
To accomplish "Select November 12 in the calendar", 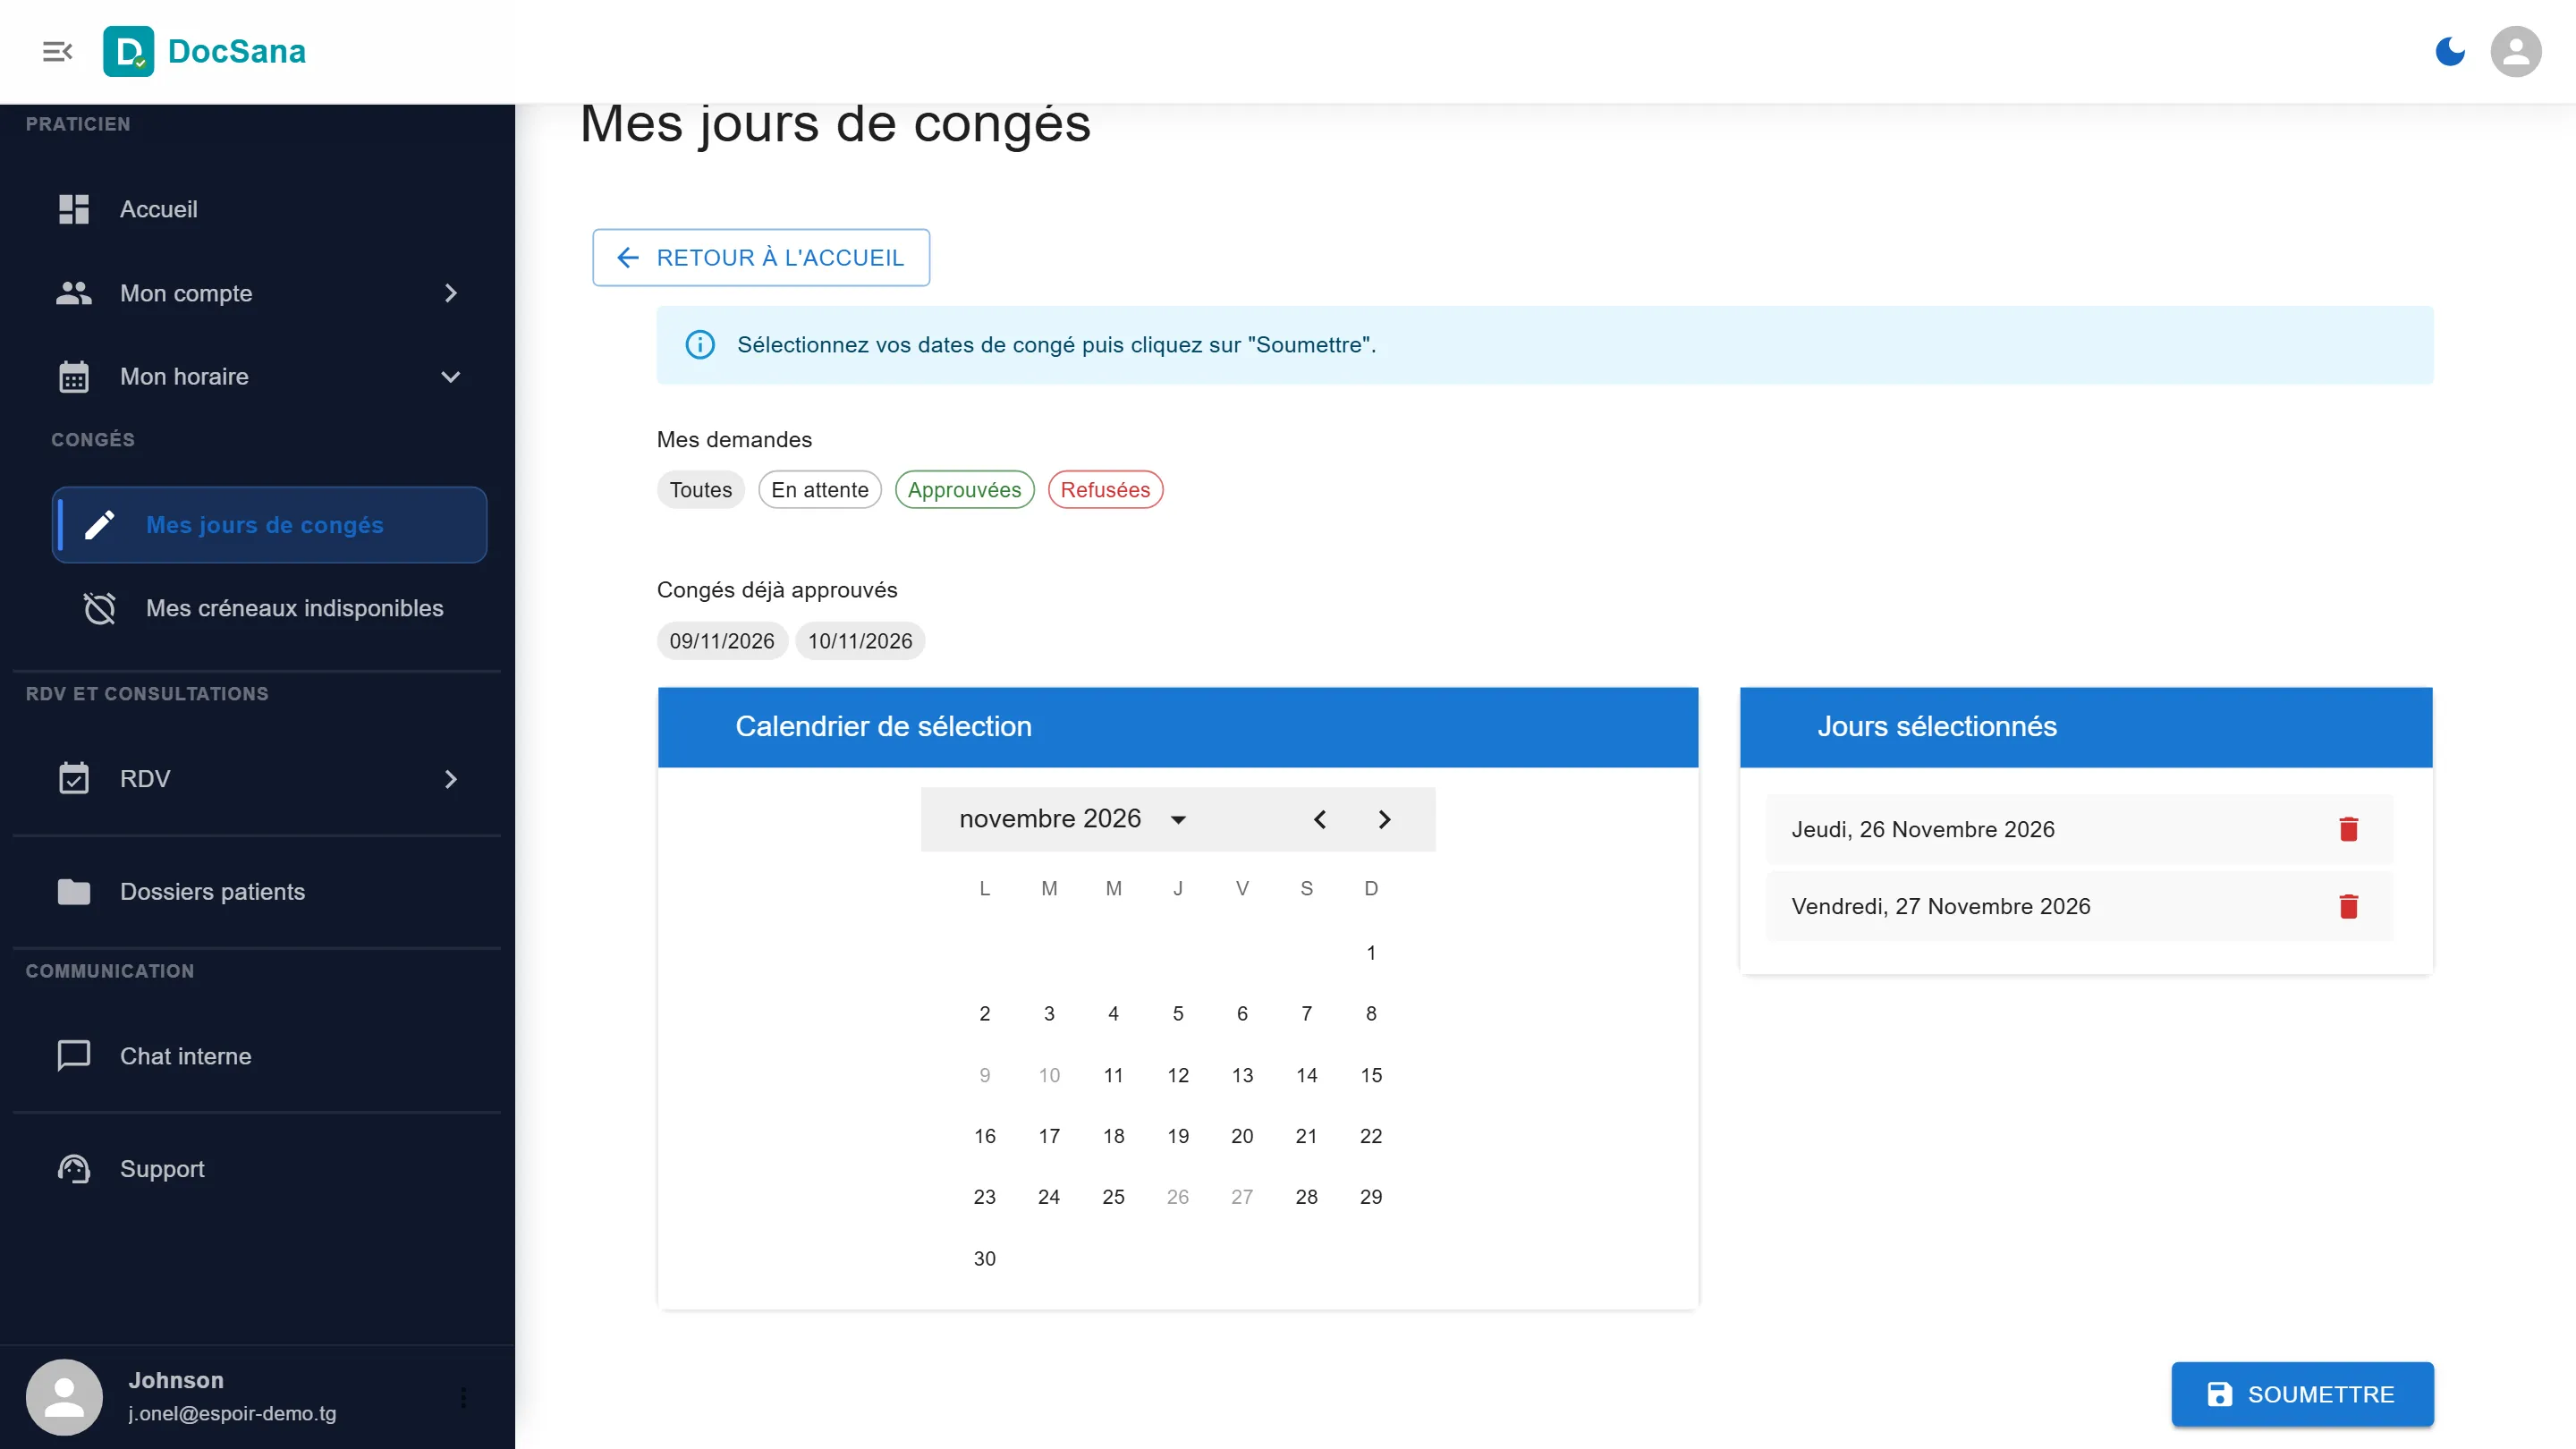I will click(1178, 1075).
